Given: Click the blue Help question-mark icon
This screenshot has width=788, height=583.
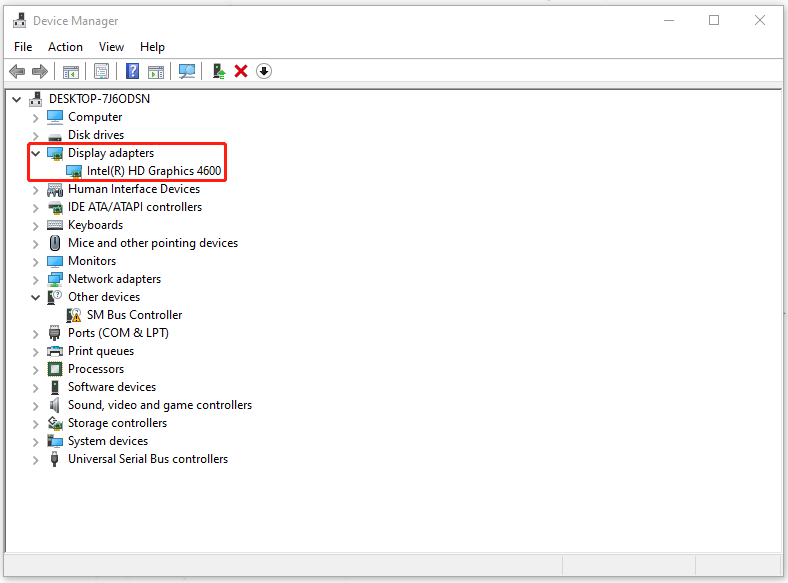Looking at the screenshot, I should pos(132,71).
